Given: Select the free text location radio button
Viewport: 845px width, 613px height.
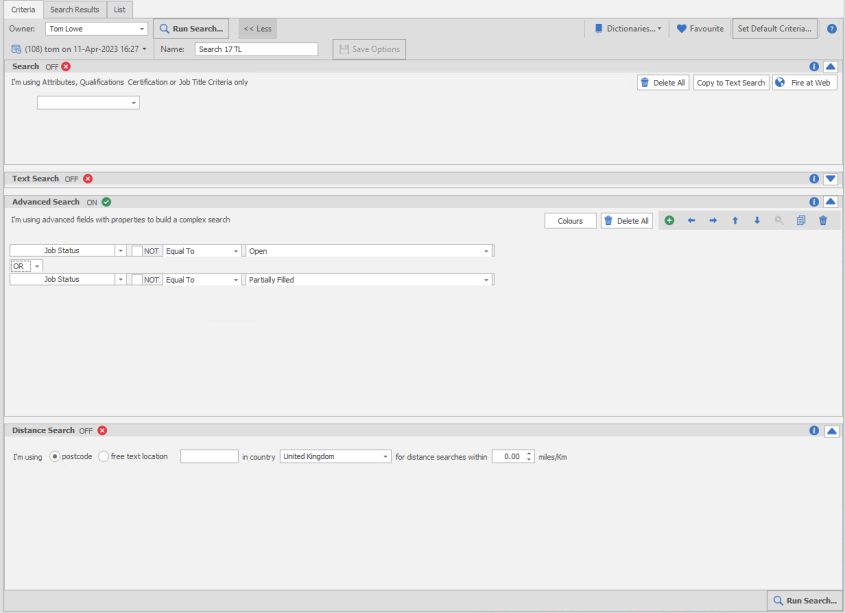Looking at the screenshot, I should [x=104, y=456].
